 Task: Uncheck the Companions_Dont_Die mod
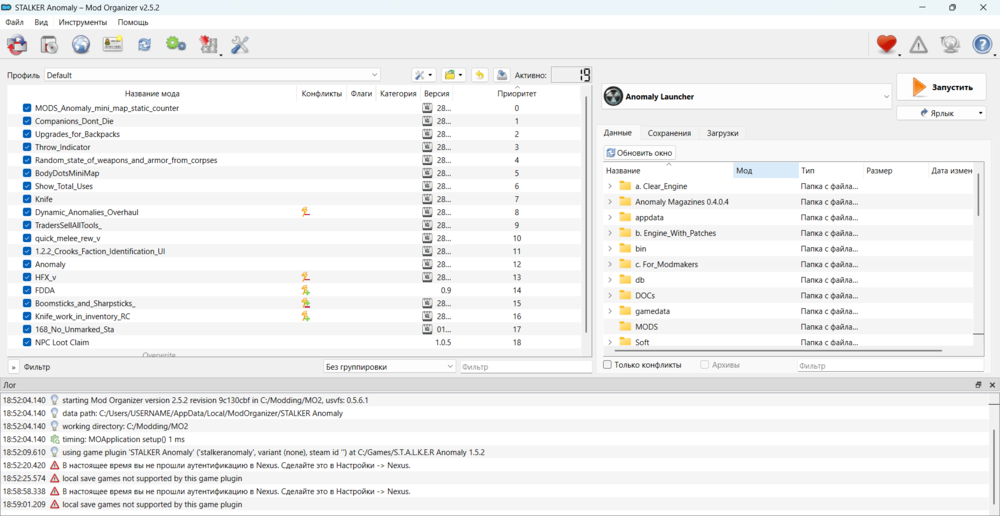27,121
